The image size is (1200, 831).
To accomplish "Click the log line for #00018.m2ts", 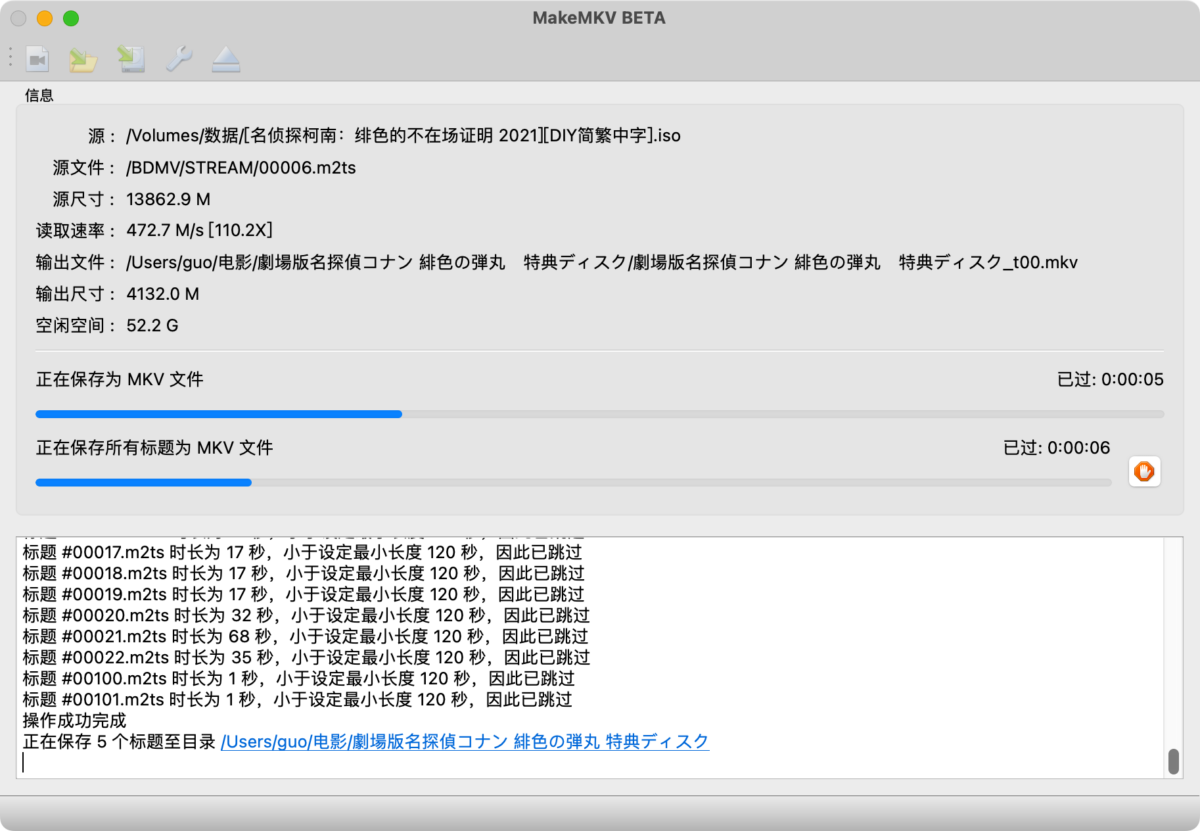I will 303,573.
